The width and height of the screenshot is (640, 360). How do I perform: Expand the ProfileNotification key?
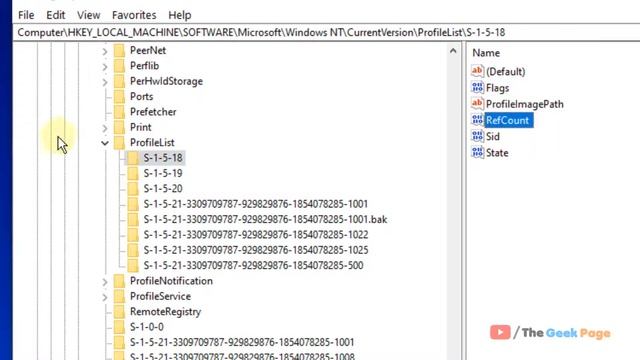pos(105,282)
